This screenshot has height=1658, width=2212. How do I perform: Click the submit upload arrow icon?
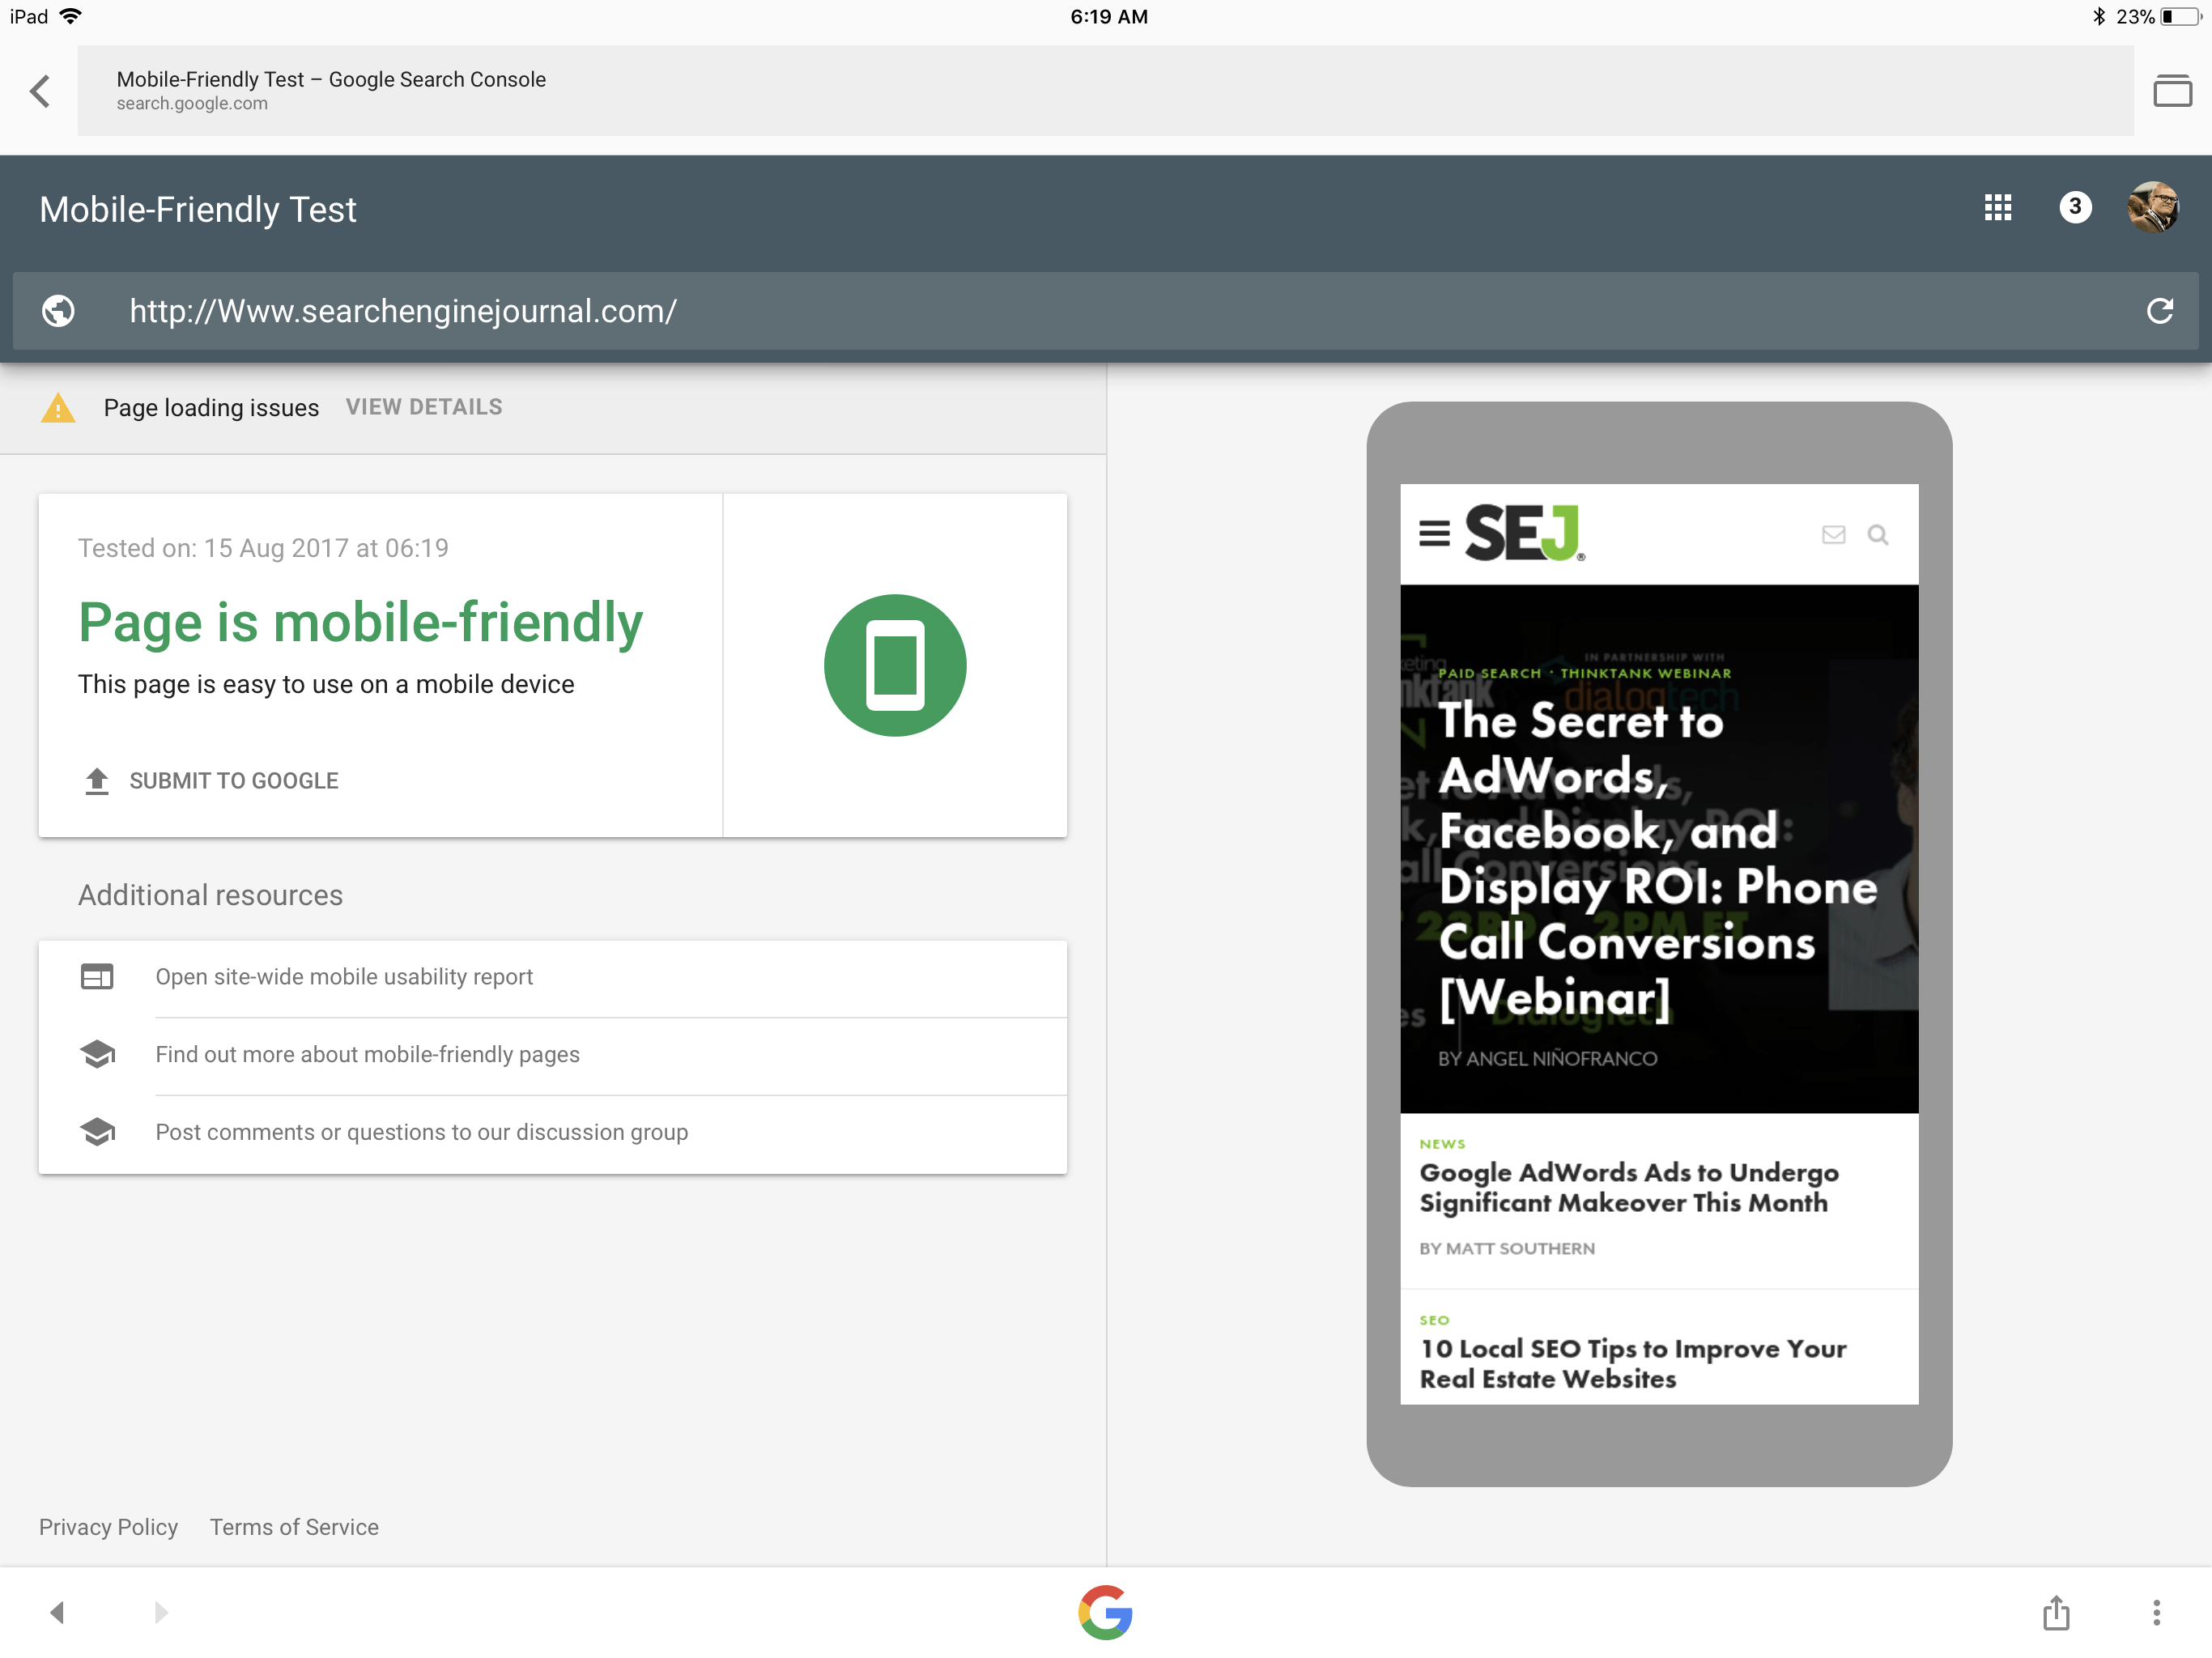(x=97, y=781)
